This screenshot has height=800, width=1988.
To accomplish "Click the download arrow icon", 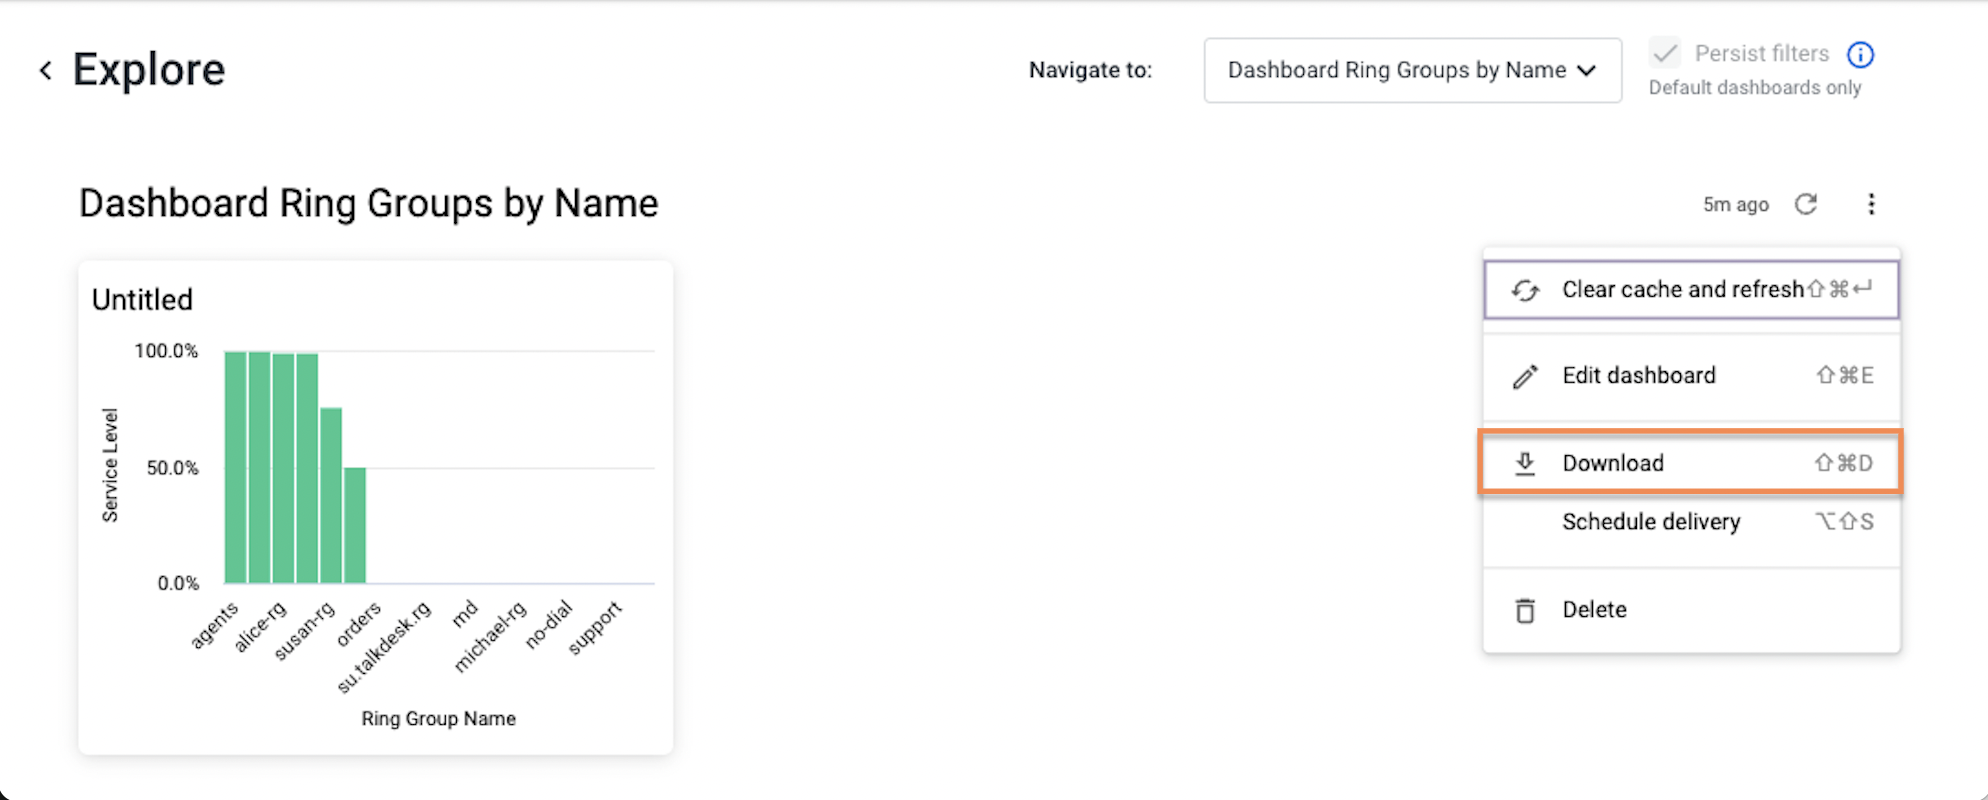I will coord(1525,464).
